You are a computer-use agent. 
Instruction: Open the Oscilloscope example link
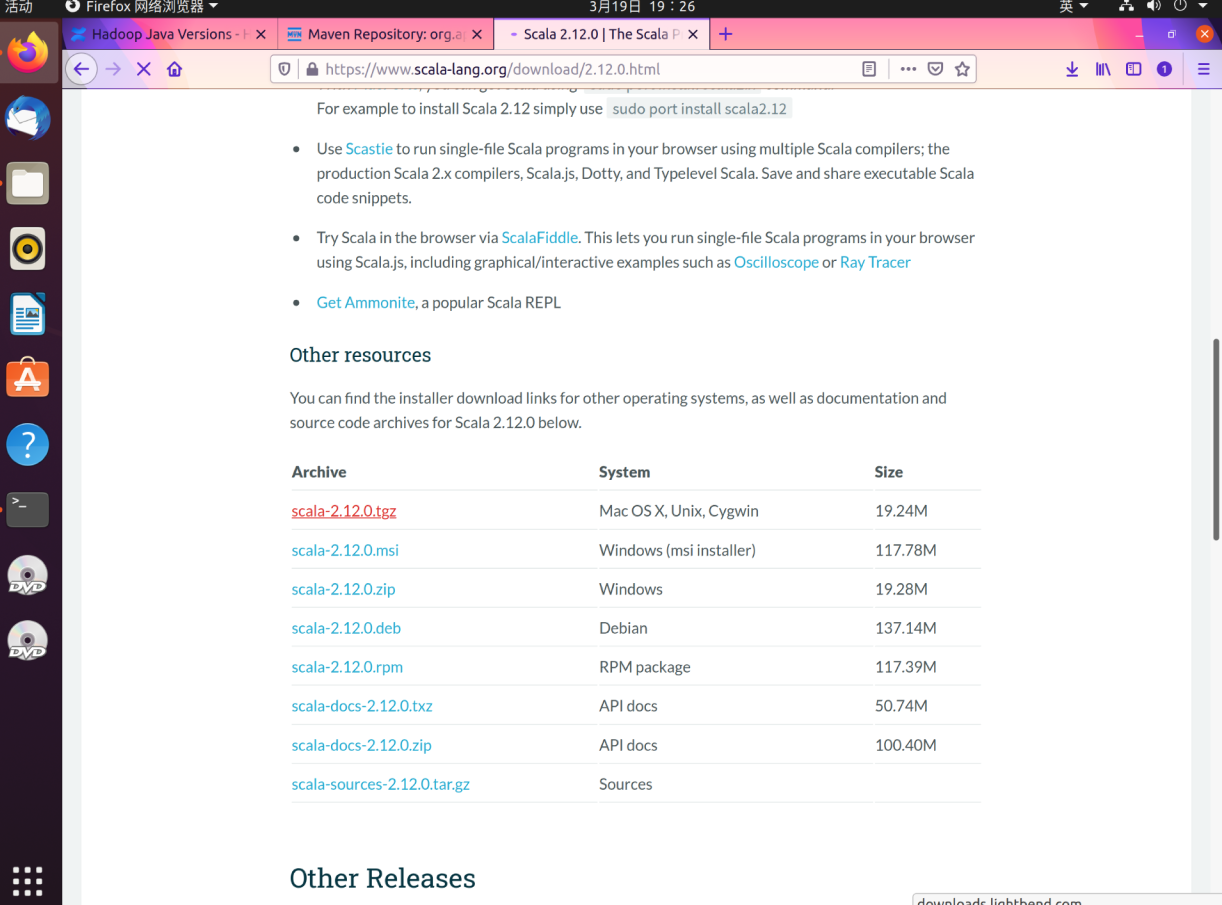click(x=776, y=262)
